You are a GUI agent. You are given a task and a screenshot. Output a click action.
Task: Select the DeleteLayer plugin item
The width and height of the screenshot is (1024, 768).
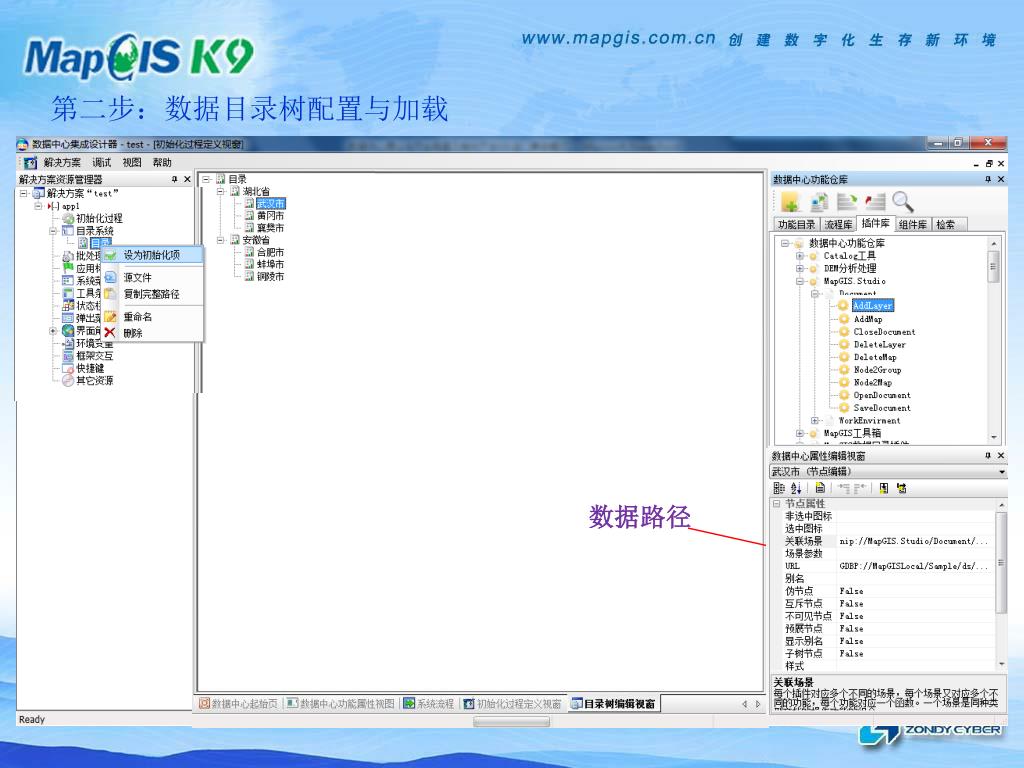click(x=880, y=344)
